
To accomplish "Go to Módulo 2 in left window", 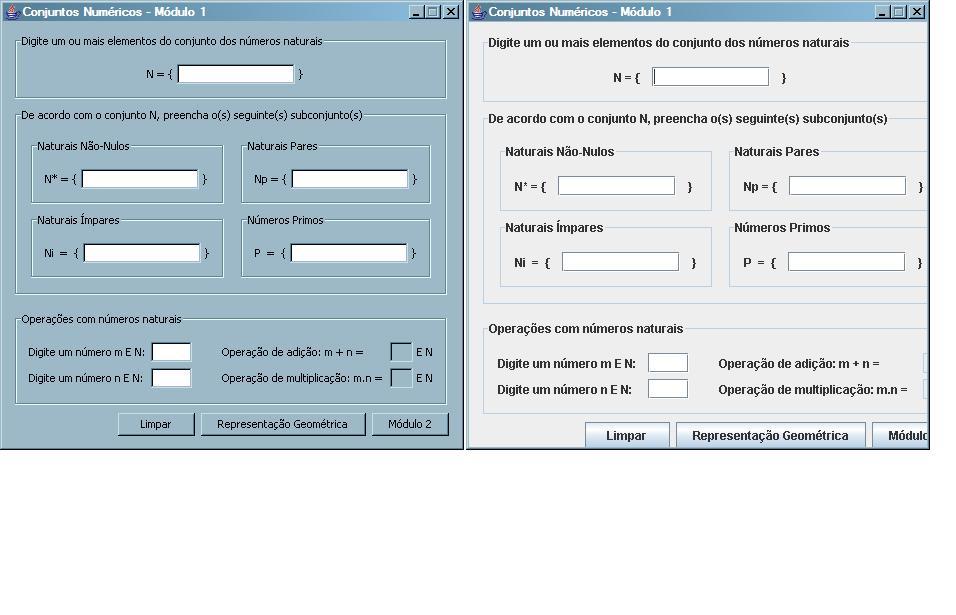I will click(x=410, y=424).
